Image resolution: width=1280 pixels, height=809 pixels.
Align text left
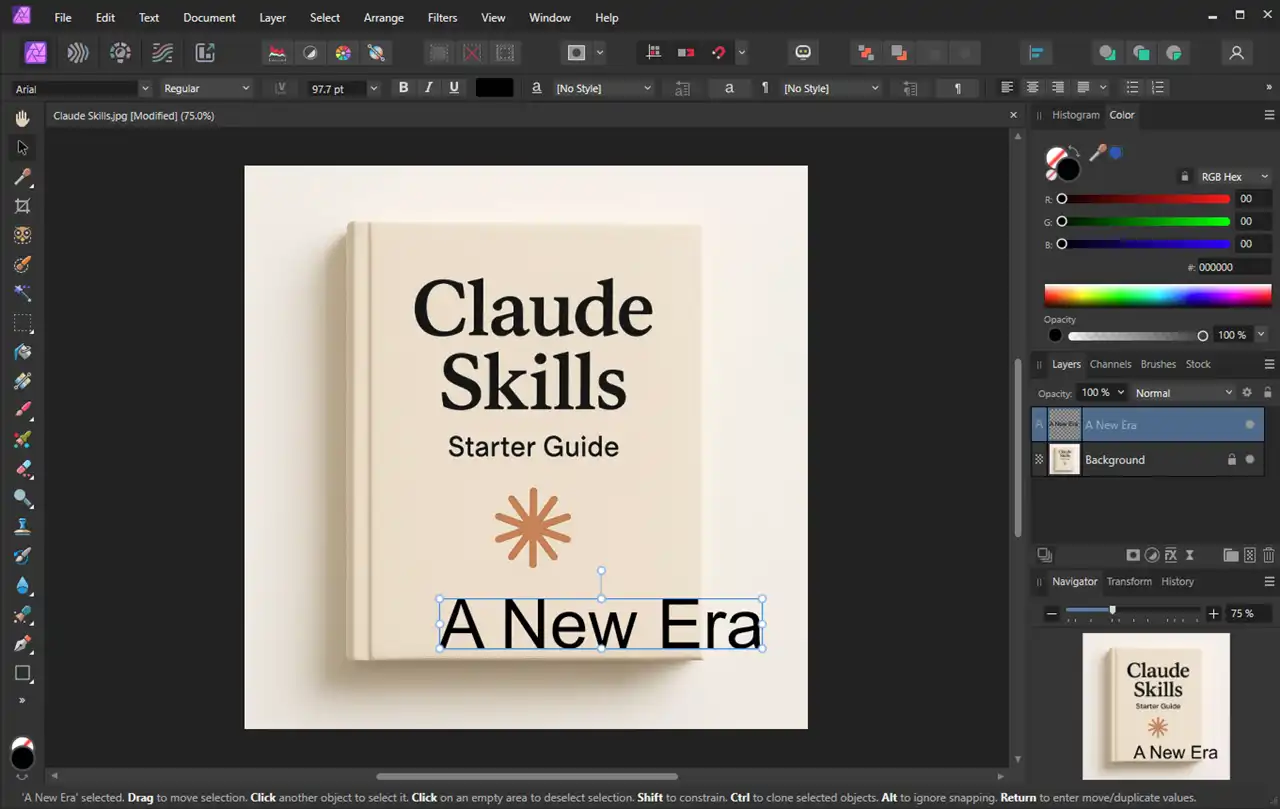[1008, 88]
